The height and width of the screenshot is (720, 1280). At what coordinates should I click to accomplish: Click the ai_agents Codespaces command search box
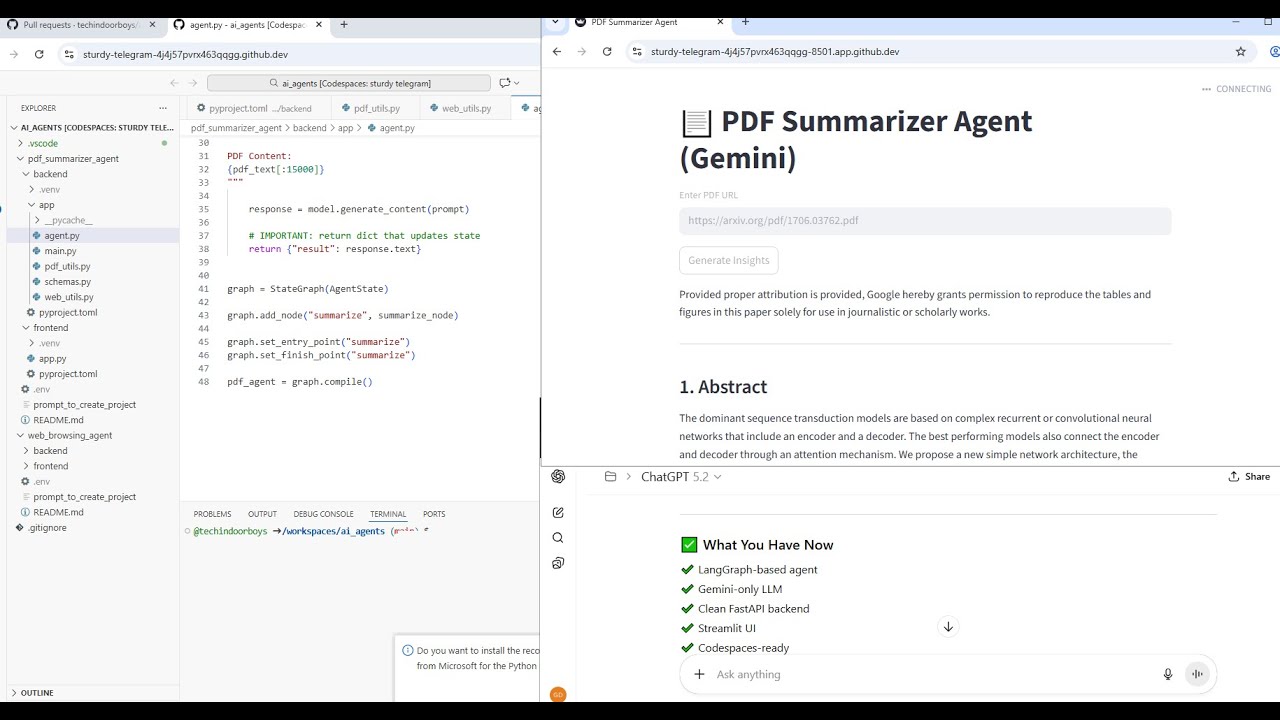349,83
